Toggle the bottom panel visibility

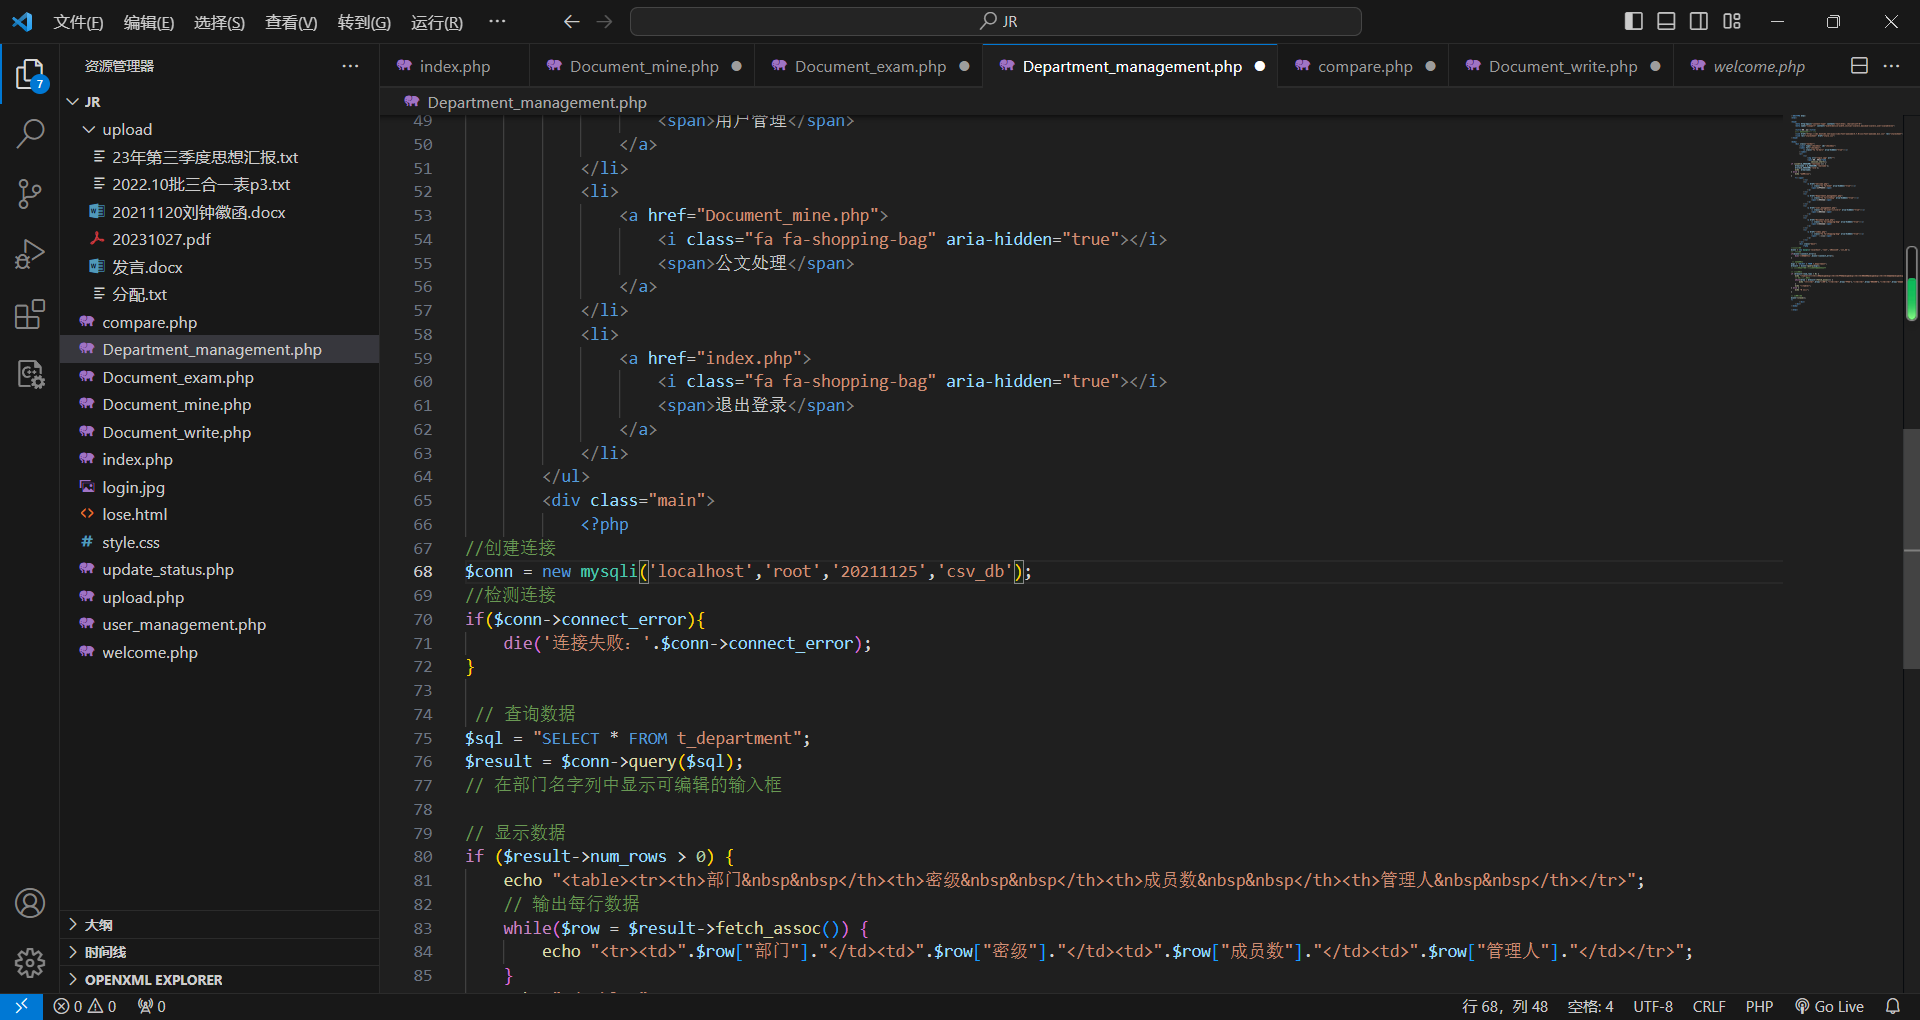tap(1666, 21)
